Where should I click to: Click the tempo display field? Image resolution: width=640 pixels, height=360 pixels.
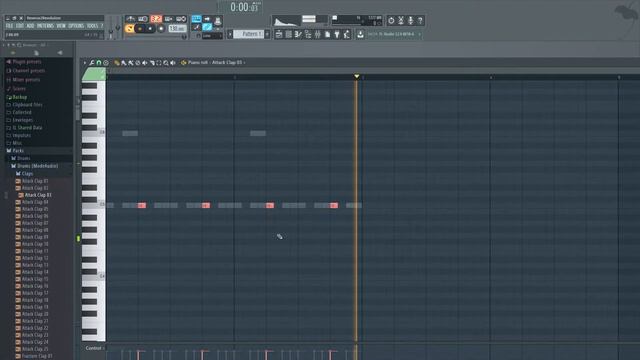pyautogui.click(x=178, y=29)
